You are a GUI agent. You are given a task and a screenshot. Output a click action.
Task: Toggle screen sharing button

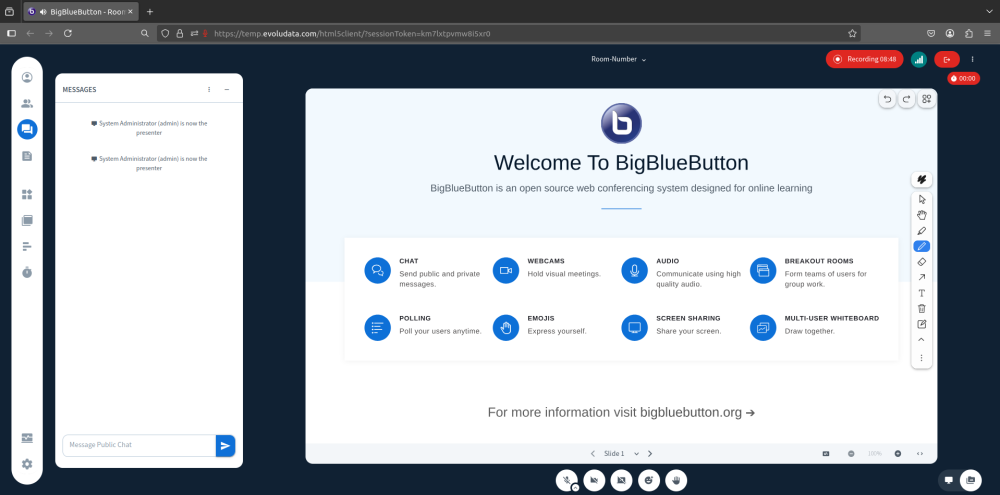coord(621,480)
